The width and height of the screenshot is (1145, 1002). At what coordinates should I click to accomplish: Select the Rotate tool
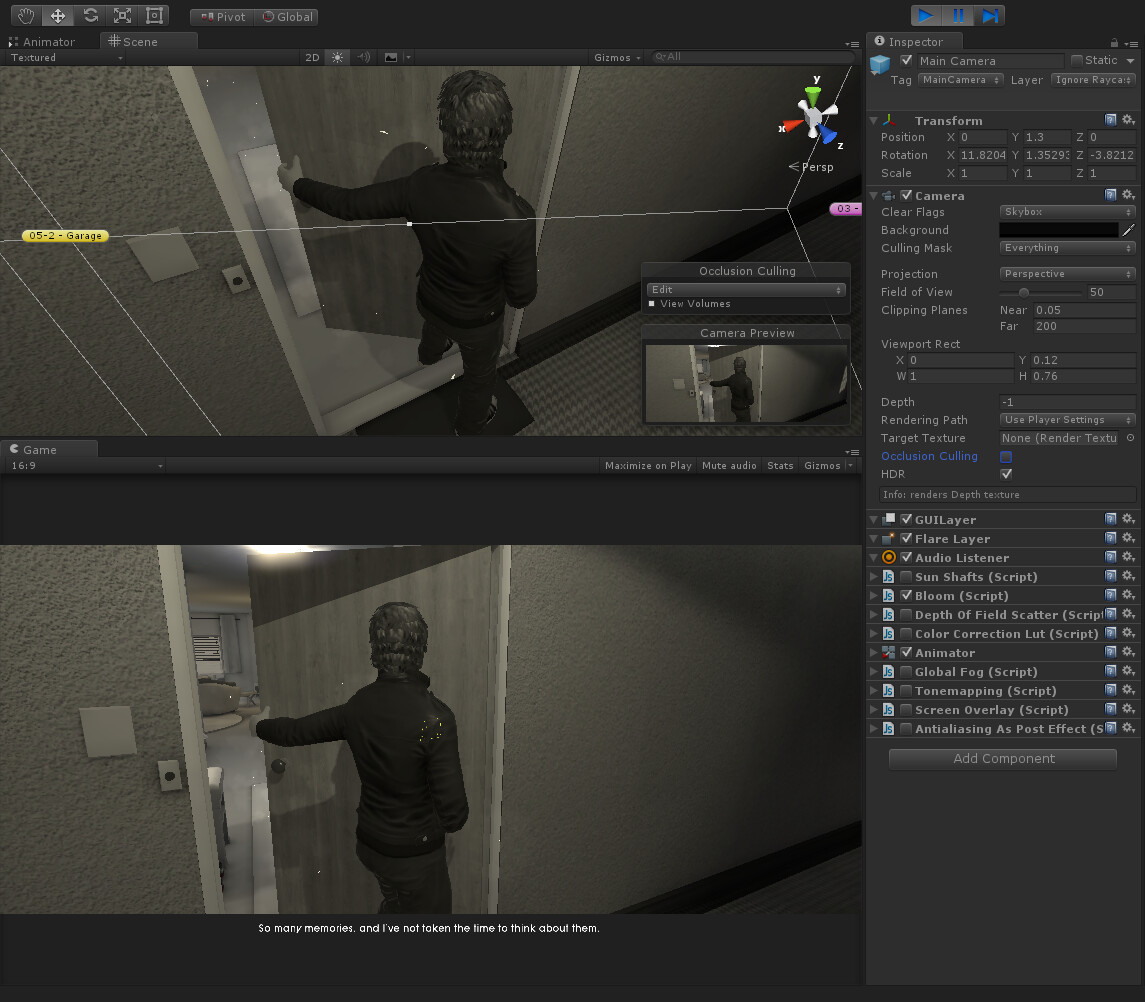click(x=90, y=15)
